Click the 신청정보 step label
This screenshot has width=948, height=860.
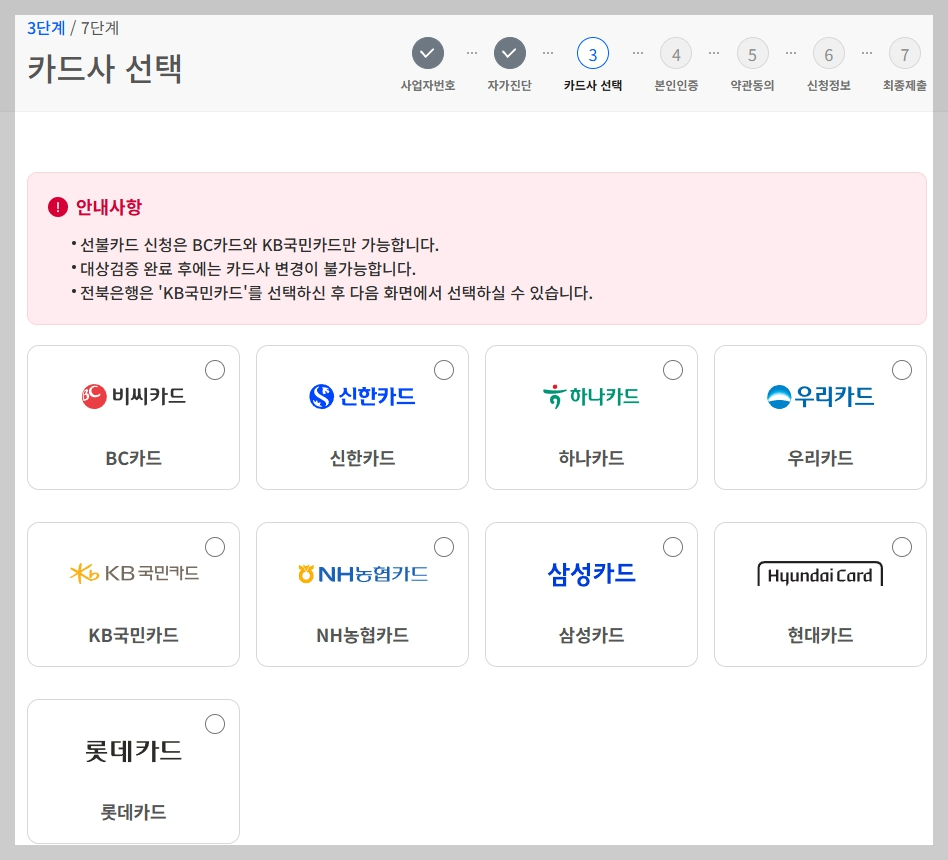[x=828, y=85]
